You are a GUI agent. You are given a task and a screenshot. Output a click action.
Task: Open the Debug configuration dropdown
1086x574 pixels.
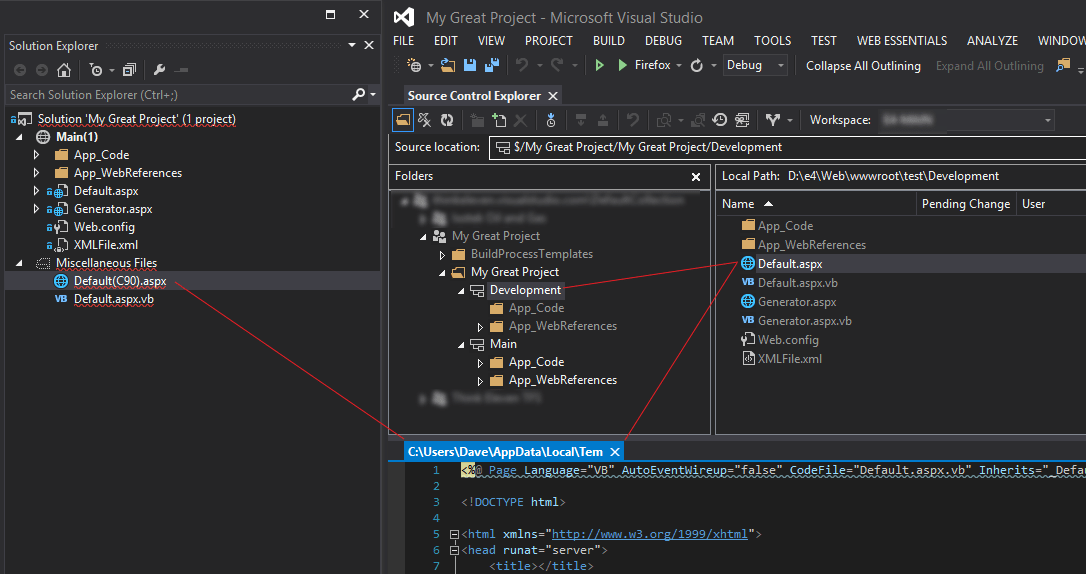pos(755,65)
